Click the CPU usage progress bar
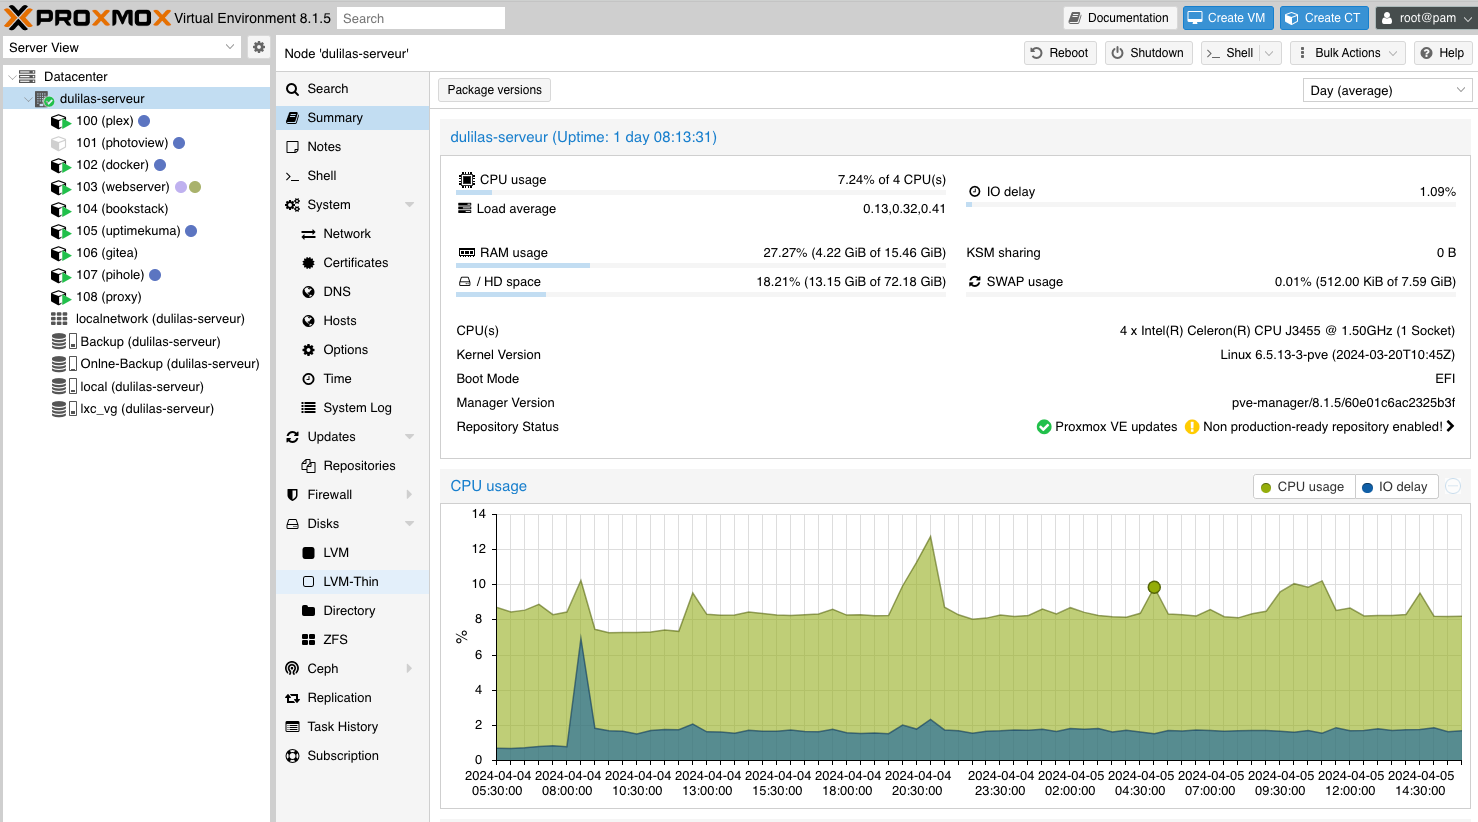This screenshot has width=1478, height=822. coord(701,192)
